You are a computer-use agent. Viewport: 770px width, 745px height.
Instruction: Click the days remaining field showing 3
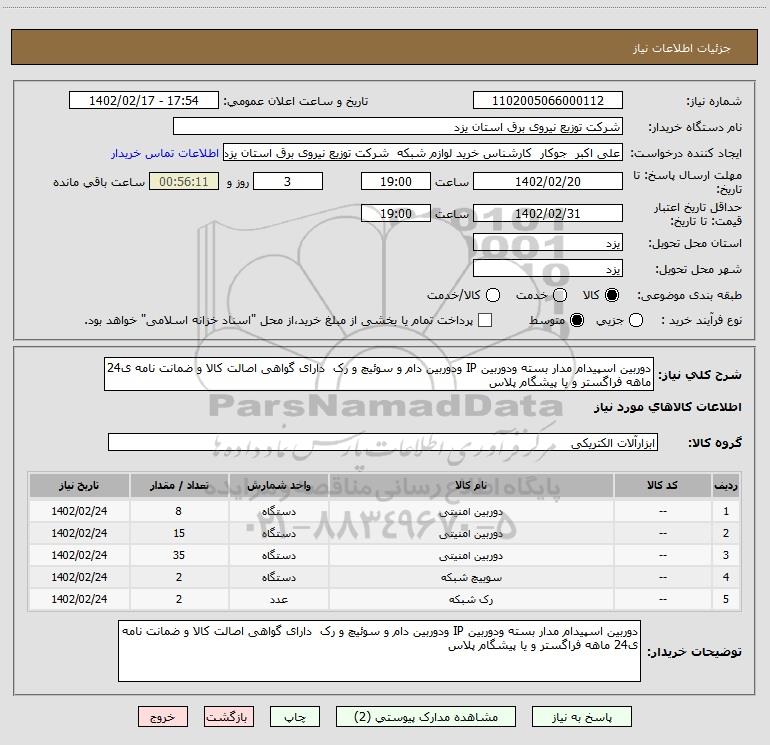click(x=288, y=182)
